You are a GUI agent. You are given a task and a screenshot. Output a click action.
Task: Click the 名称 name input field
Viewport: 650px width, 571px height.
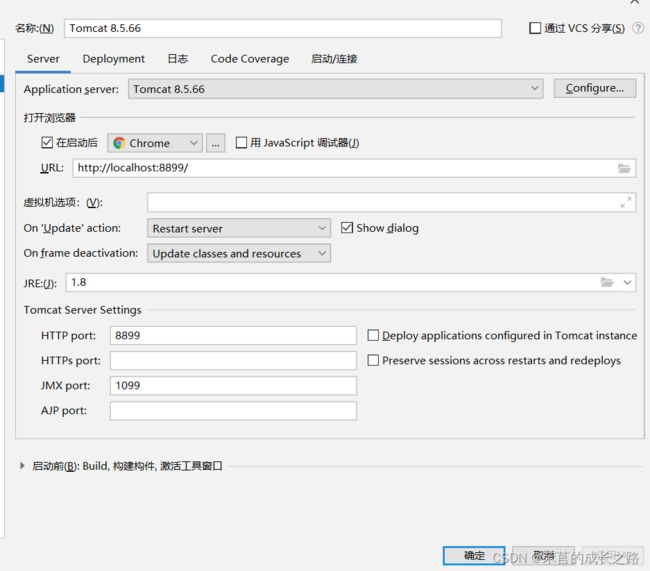283,28
